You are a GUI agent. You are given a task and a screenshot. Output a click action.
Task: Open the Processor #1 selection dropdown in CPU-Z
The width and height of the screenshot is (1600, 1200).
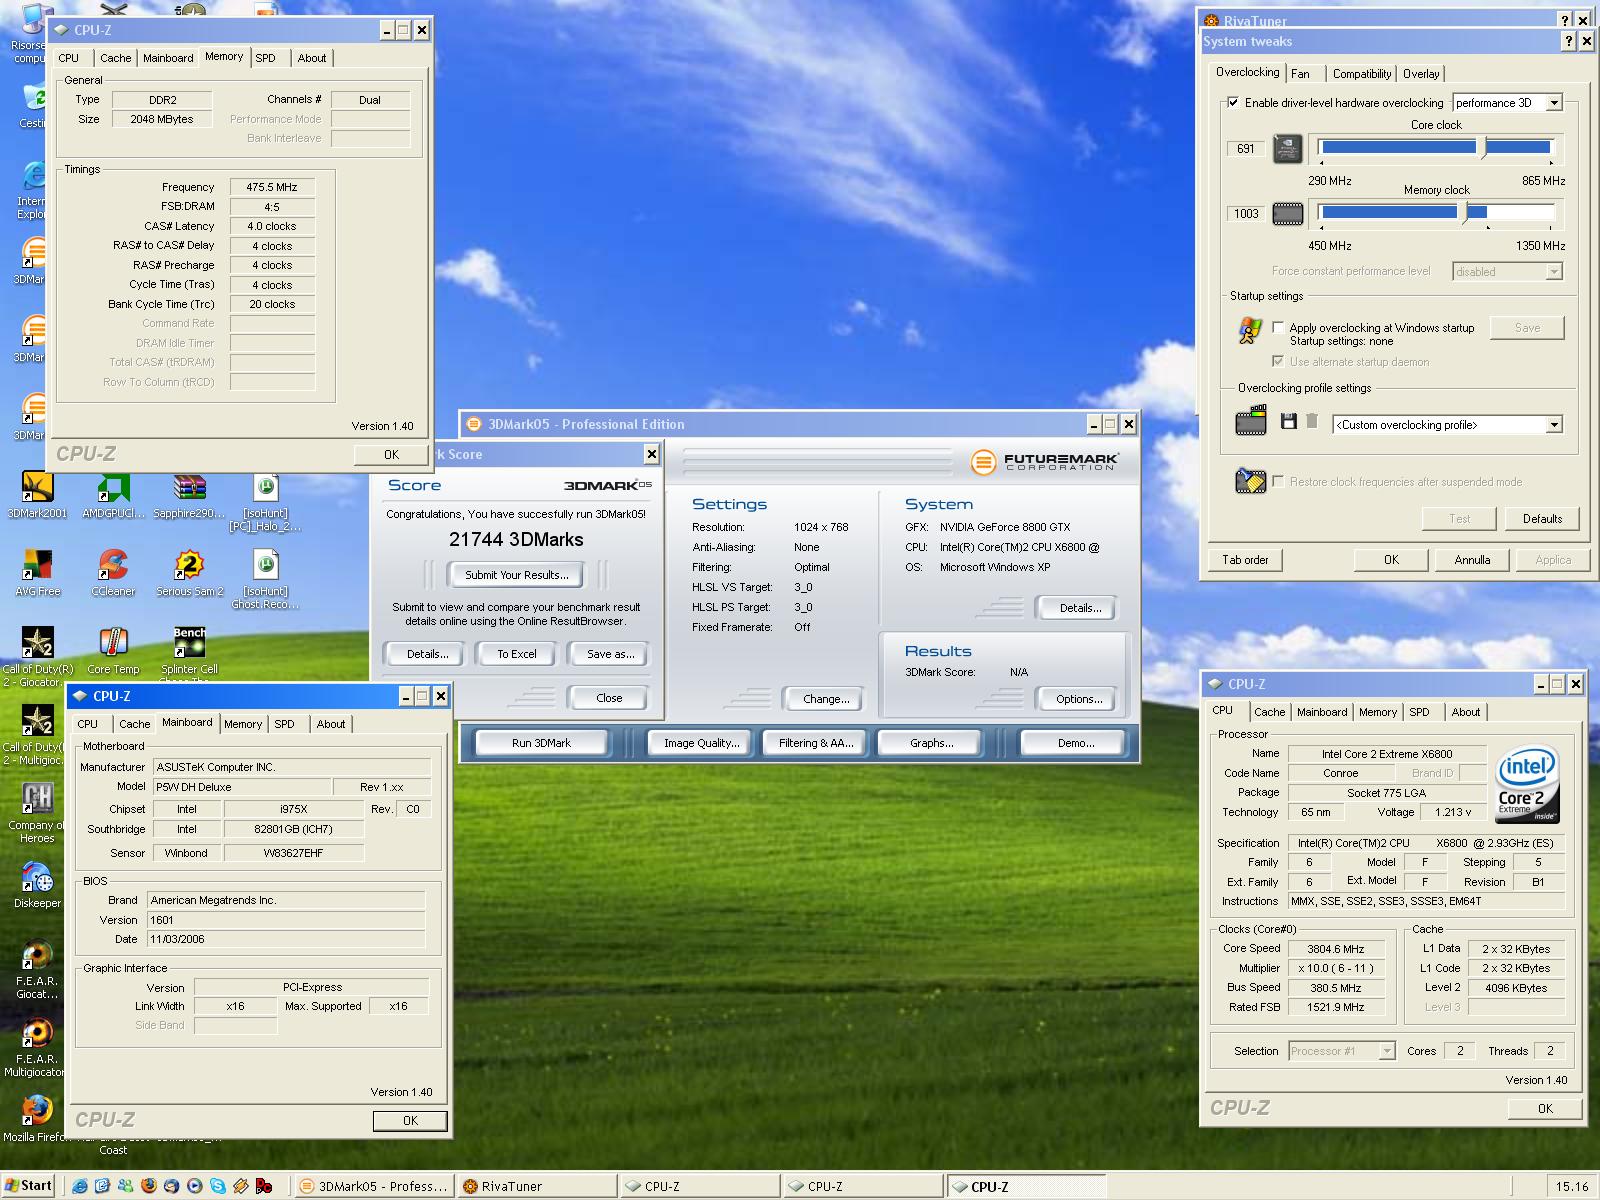[x=1340, y=1050]
